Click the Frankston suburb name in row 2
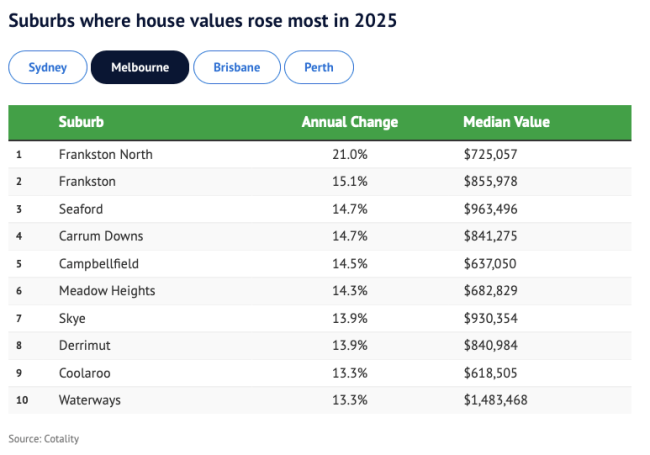 [87, 182]
